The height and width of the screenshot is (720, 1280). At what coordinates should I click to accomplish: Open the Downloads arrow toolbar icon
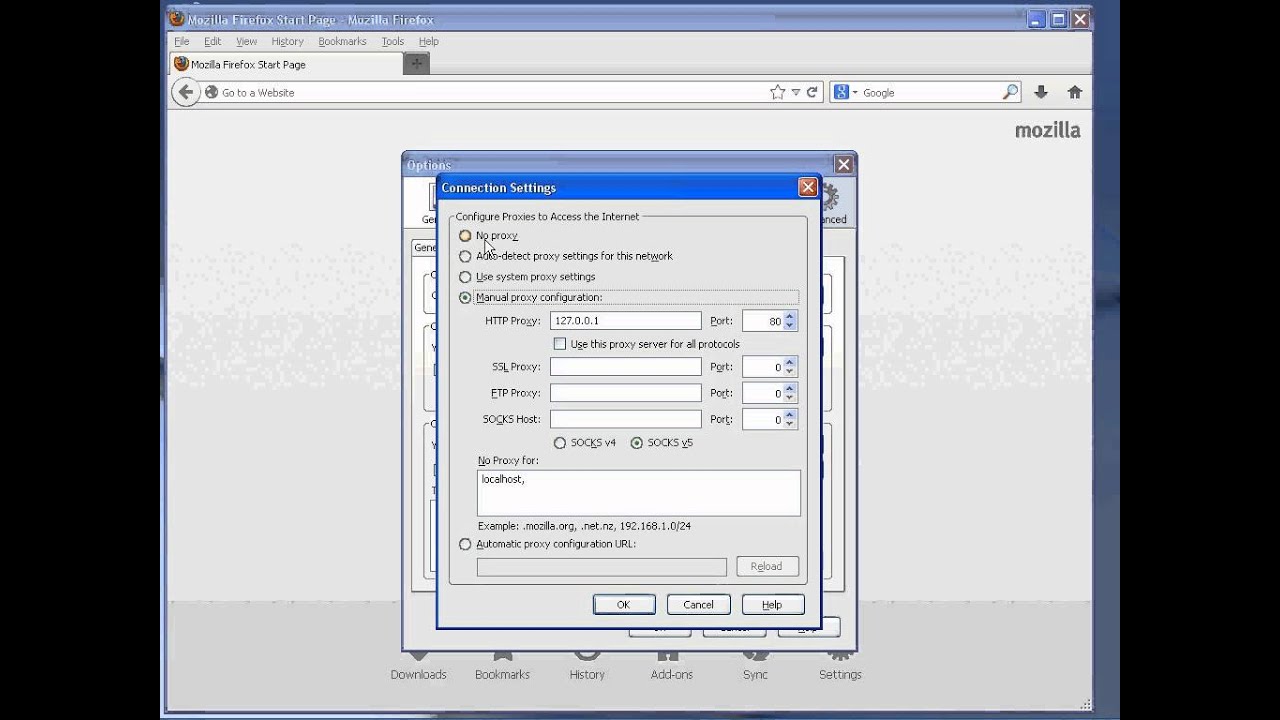[1040, 92]
